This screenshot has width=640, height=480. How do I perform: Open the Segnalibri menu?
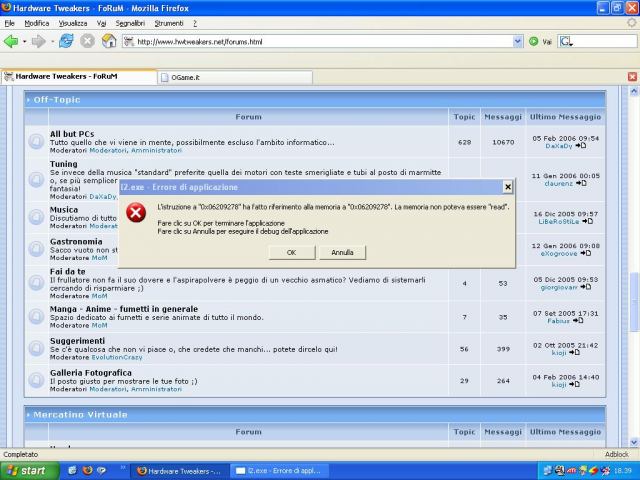tap(129, 22)
